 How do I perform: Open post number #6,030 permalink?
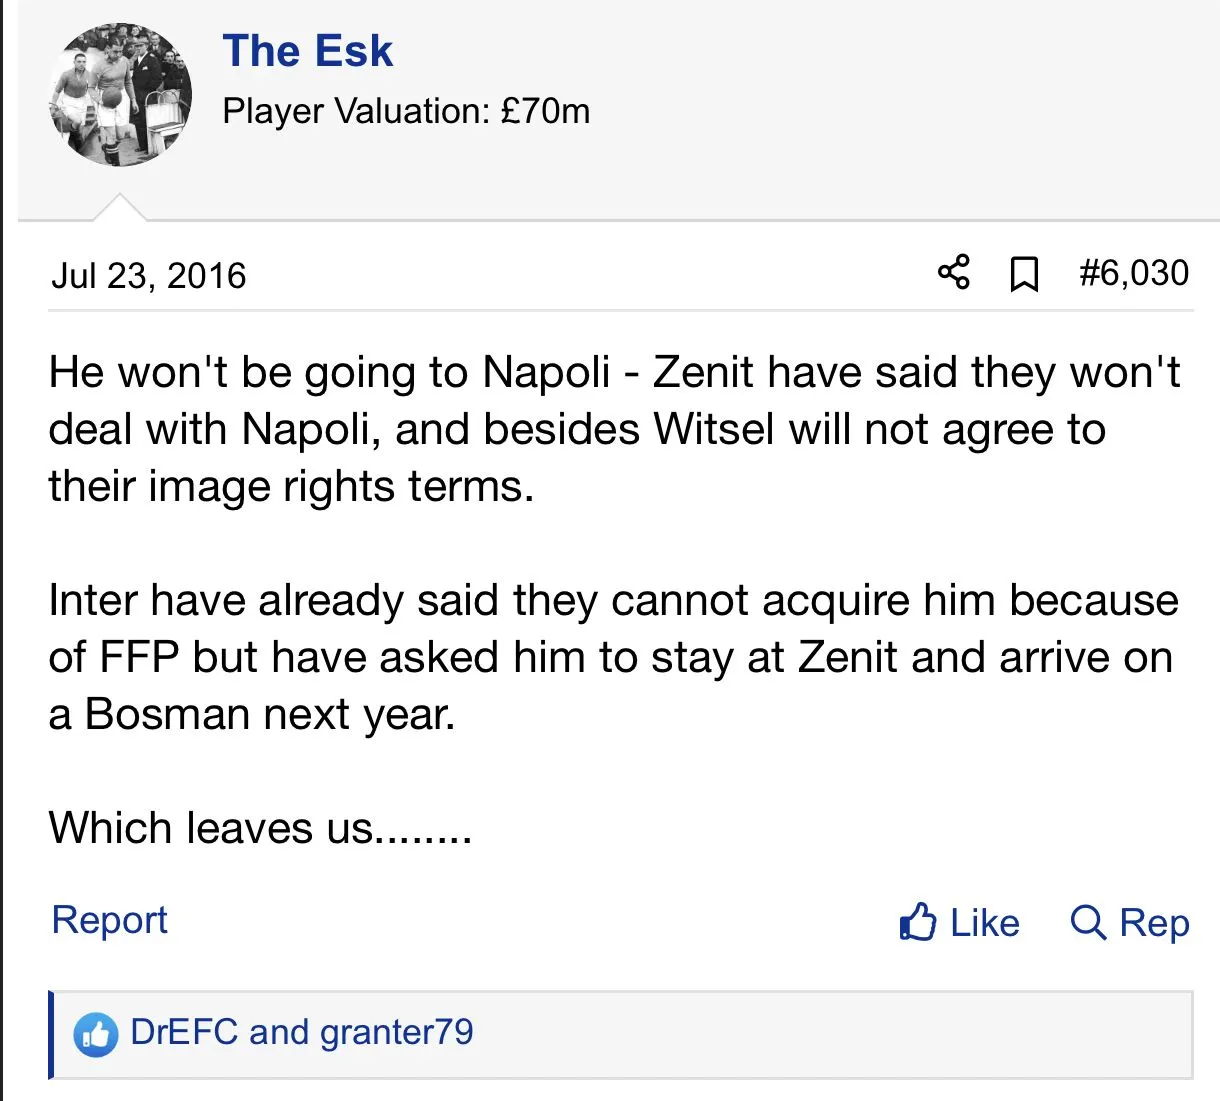tap(1134, 273)
